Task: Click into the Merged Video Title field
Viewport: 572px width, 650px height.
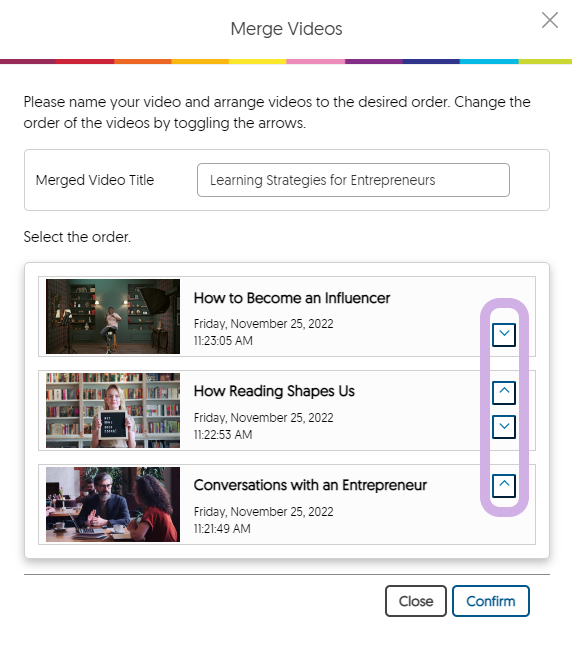Action: 353,180
